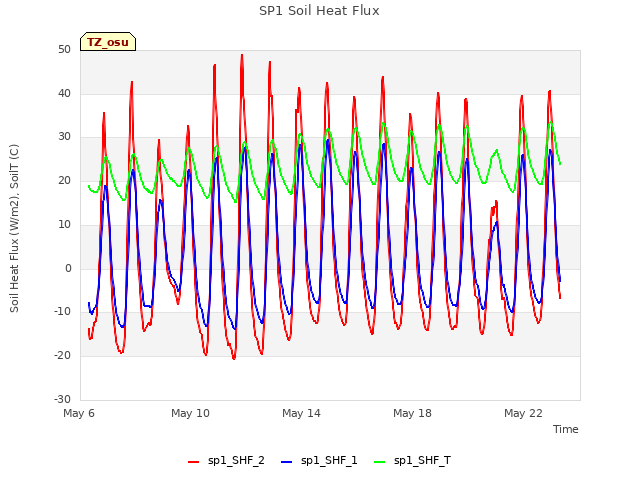Click the 40 y-axis tick label
Image resolution: width=640 pixels, height=480 pixels.
(64, 93)
